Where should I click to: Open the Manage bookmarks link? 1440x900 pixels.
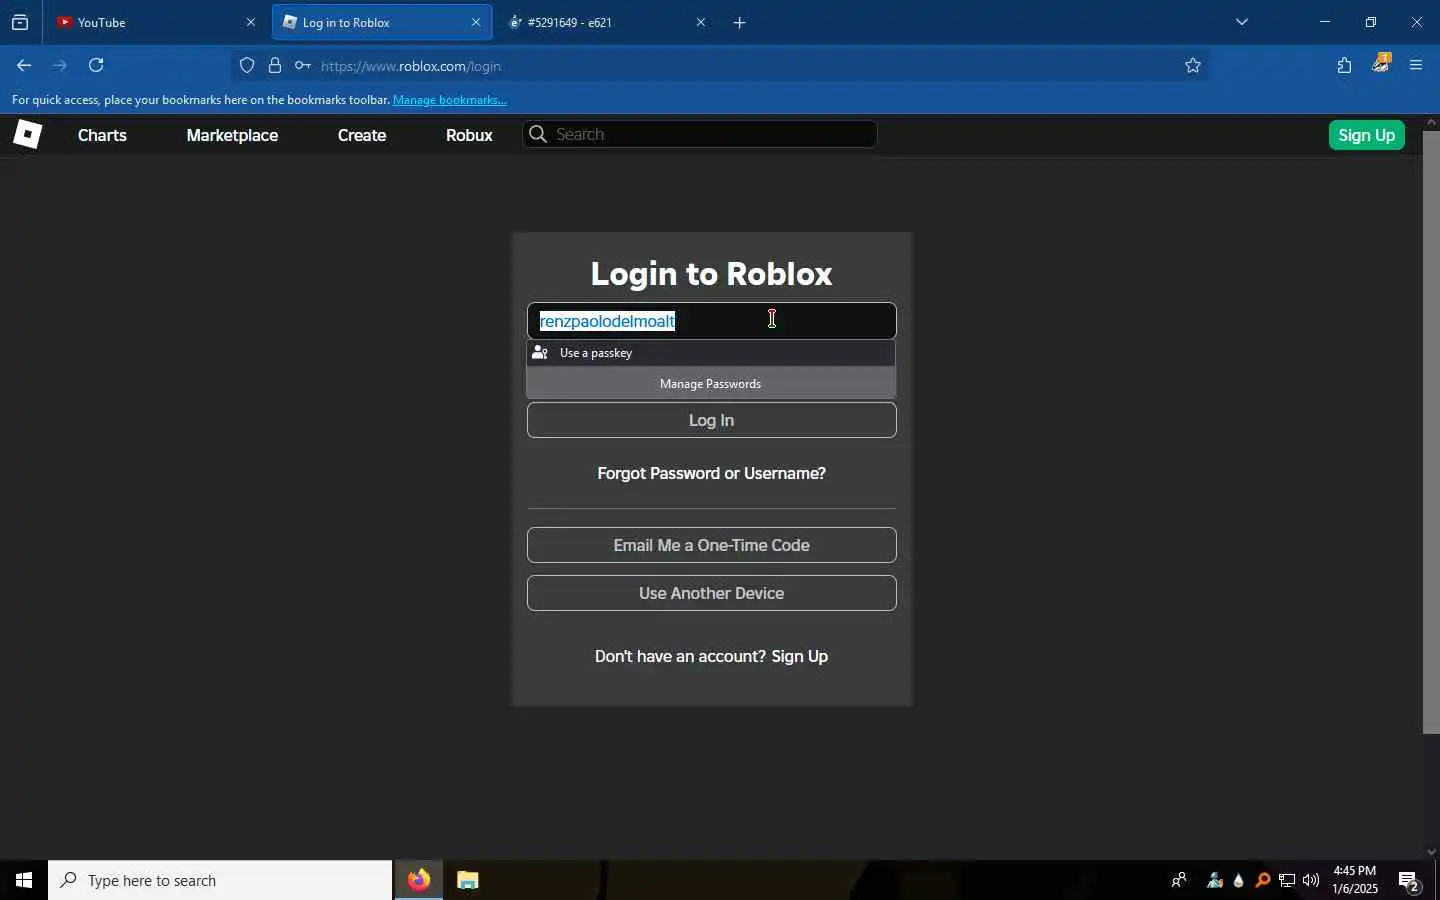point(450,100)
